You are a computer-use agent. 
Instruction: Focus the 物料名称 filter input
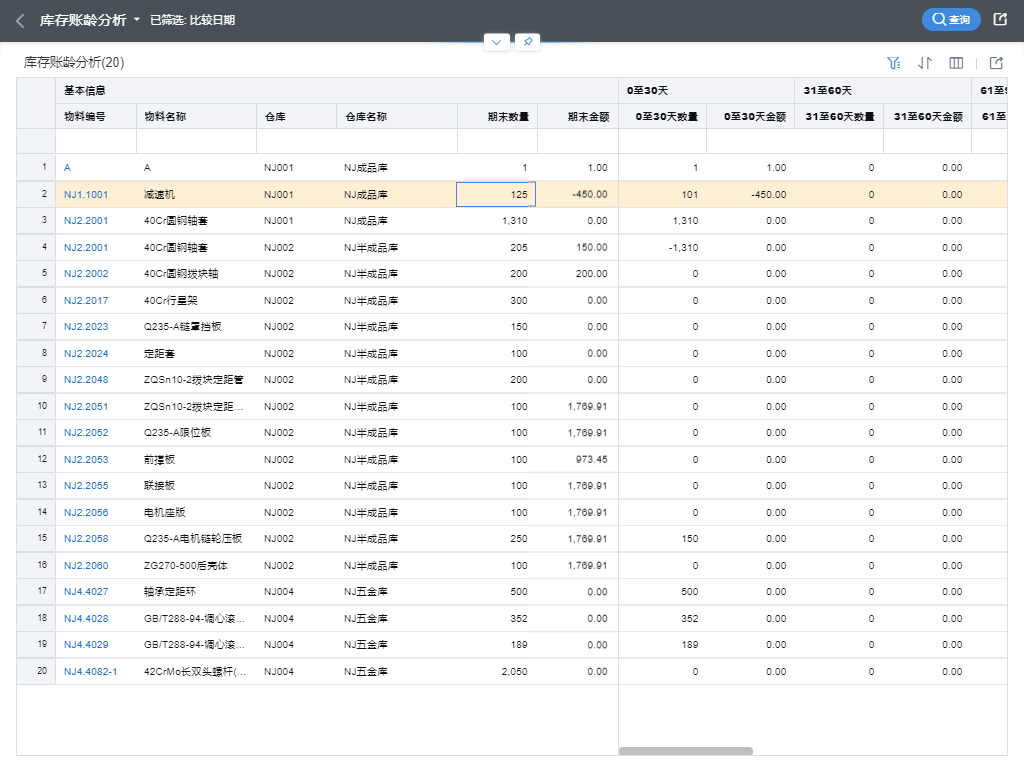[197, 141]
